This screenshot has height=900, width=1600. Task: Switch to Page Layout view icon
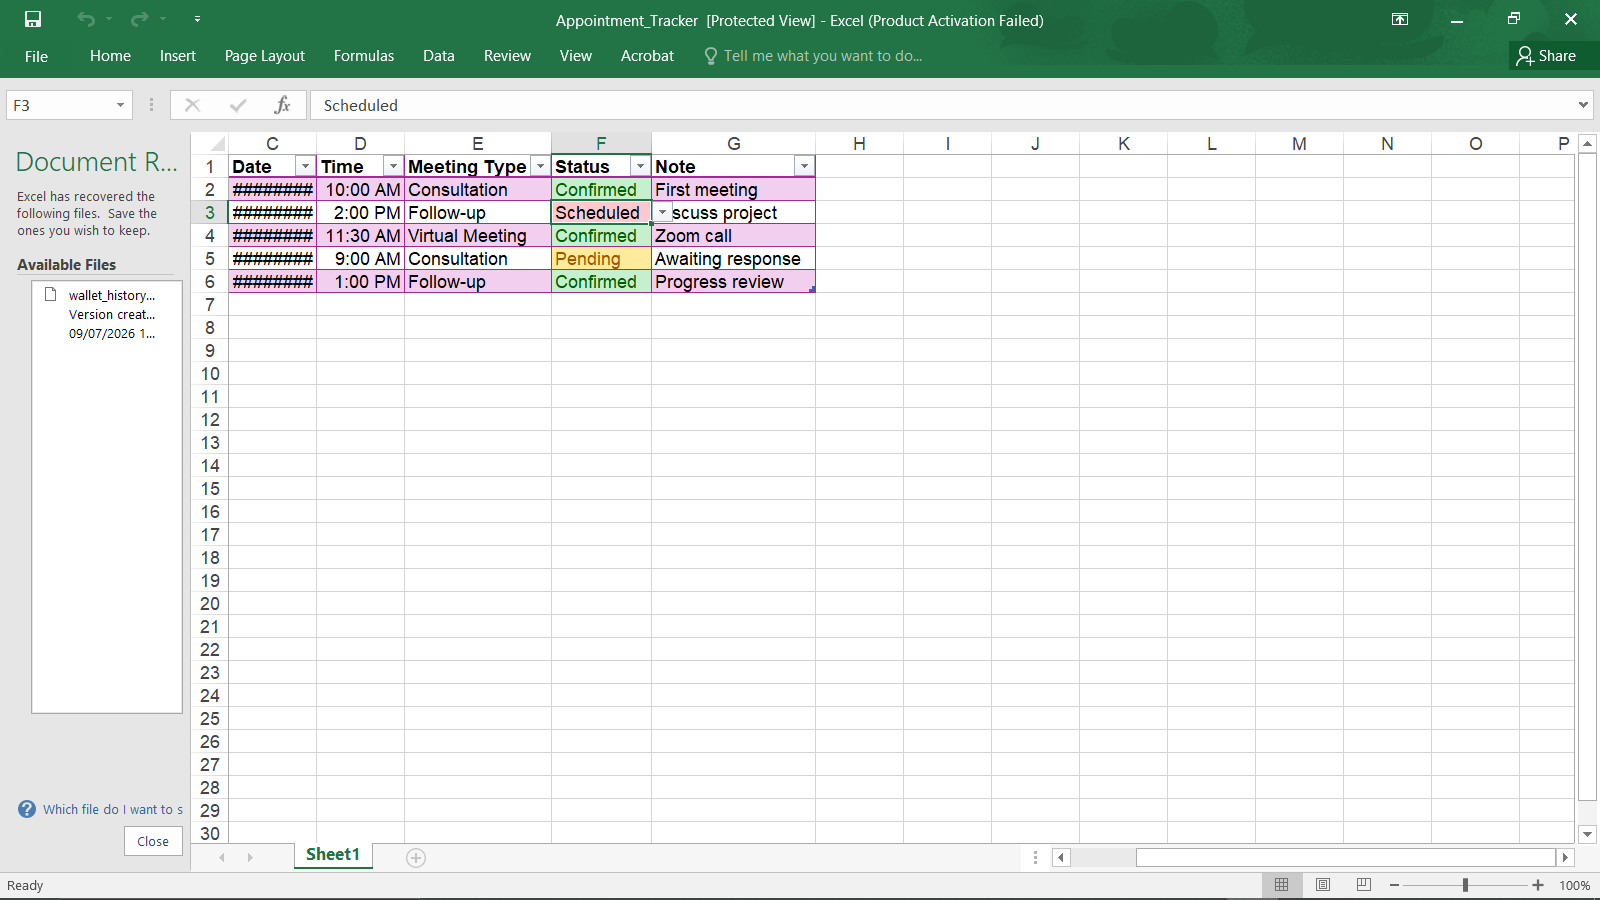point(1323,885)
